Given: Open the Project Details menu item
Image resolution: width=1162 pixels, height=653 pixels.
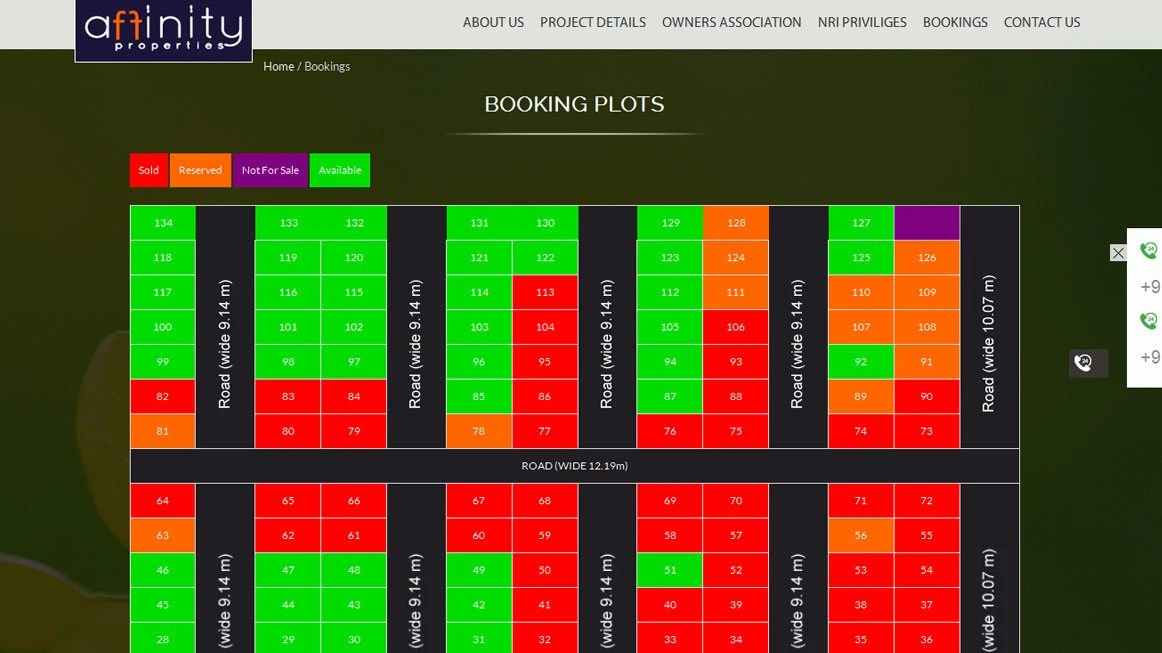Looking at the screenshot, I should pyautogui.click(x=593, y=22).
